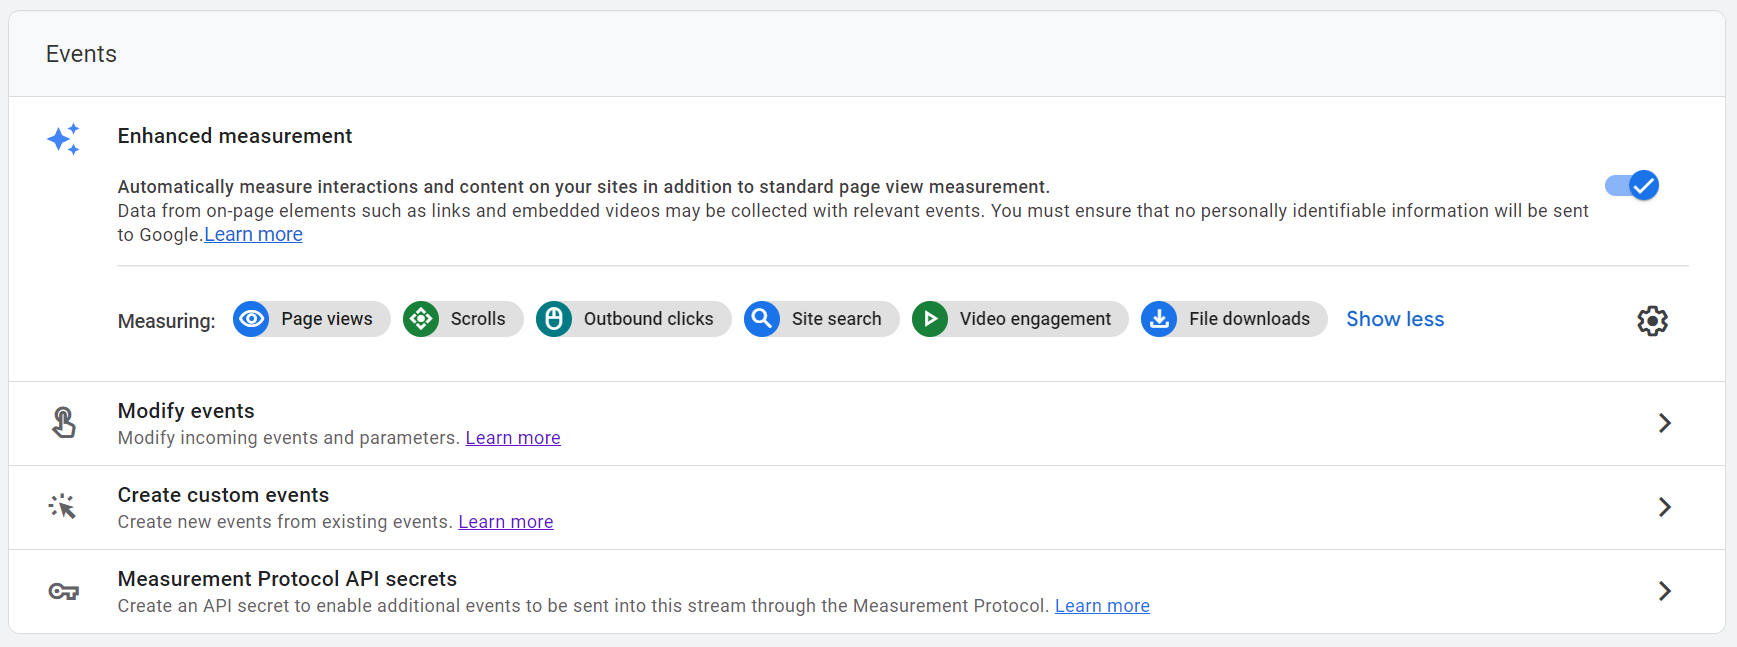Screen dimensions: 1737x647
Task: Open Learn more link for Measurement Protocol
Action: click(x=1102, y=606)
